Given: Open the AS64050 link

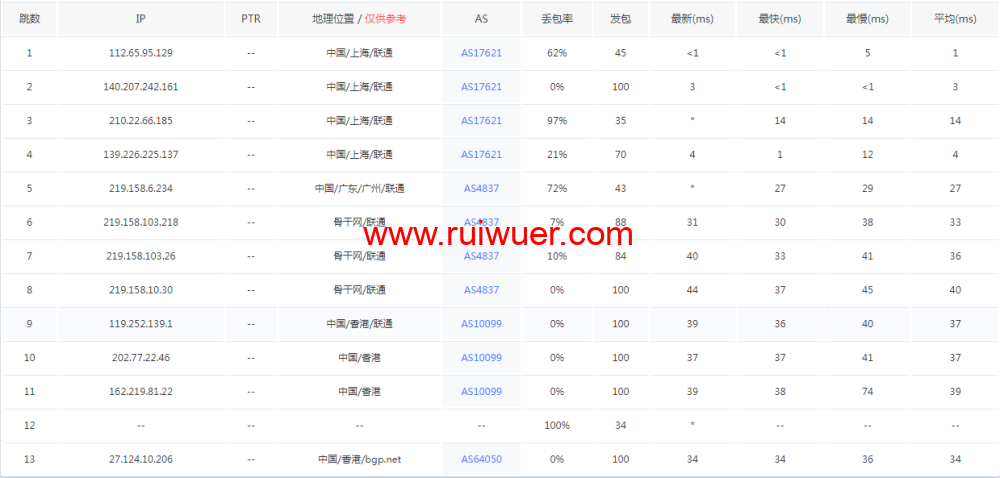Looking at the screenshot, I should coord(481,459).
